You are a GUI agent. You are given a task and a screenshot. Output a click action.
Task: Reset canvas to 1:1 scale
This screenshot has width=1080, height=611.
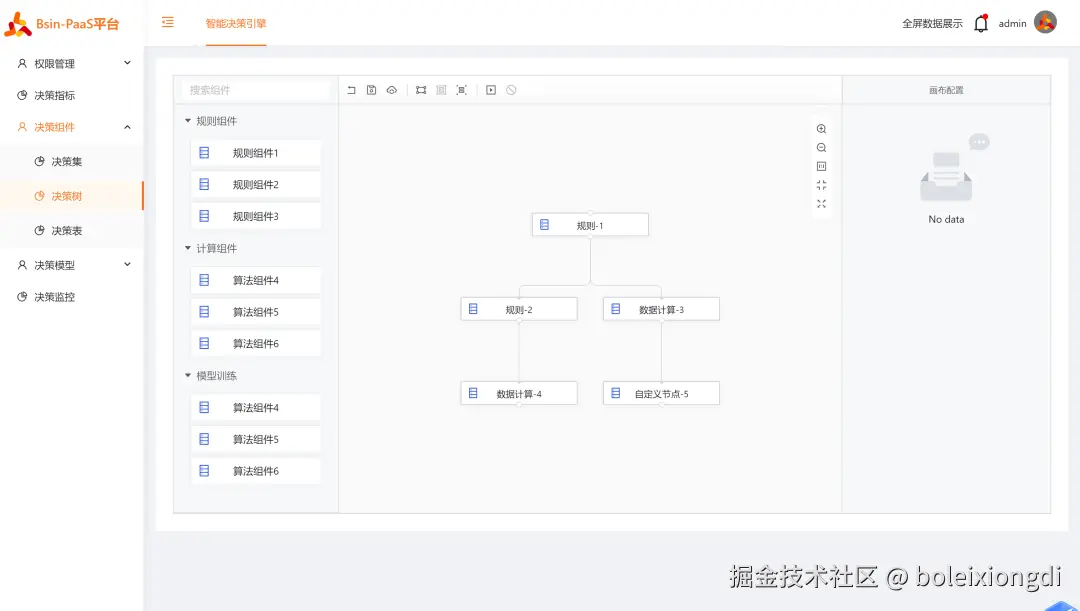coord(821,166)
